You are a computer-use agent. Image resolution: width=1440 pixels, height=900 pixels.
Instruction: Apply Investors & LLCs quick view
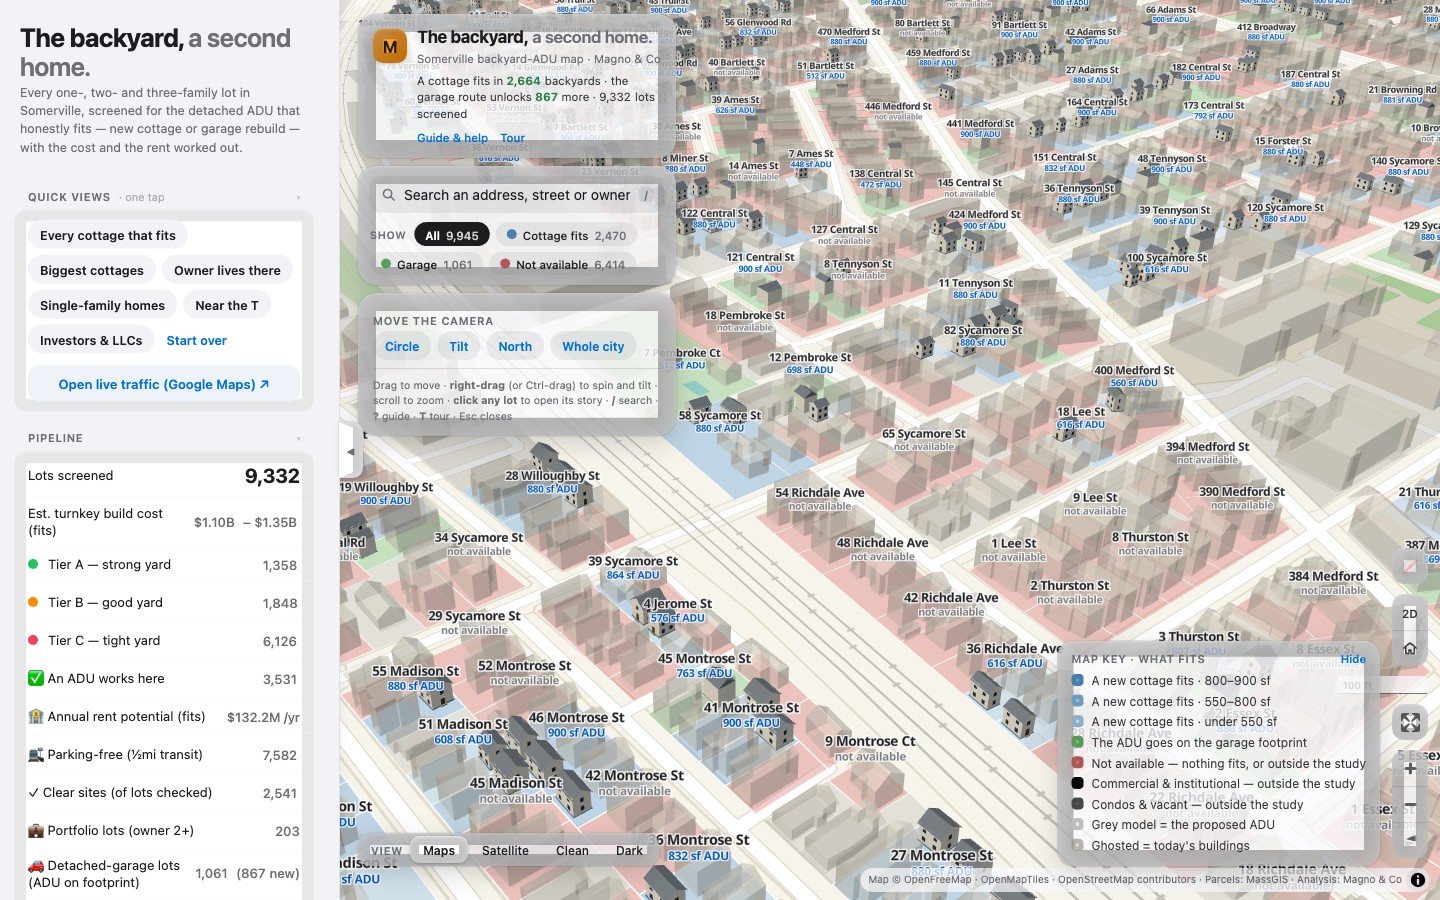click(x=91, y=340)
